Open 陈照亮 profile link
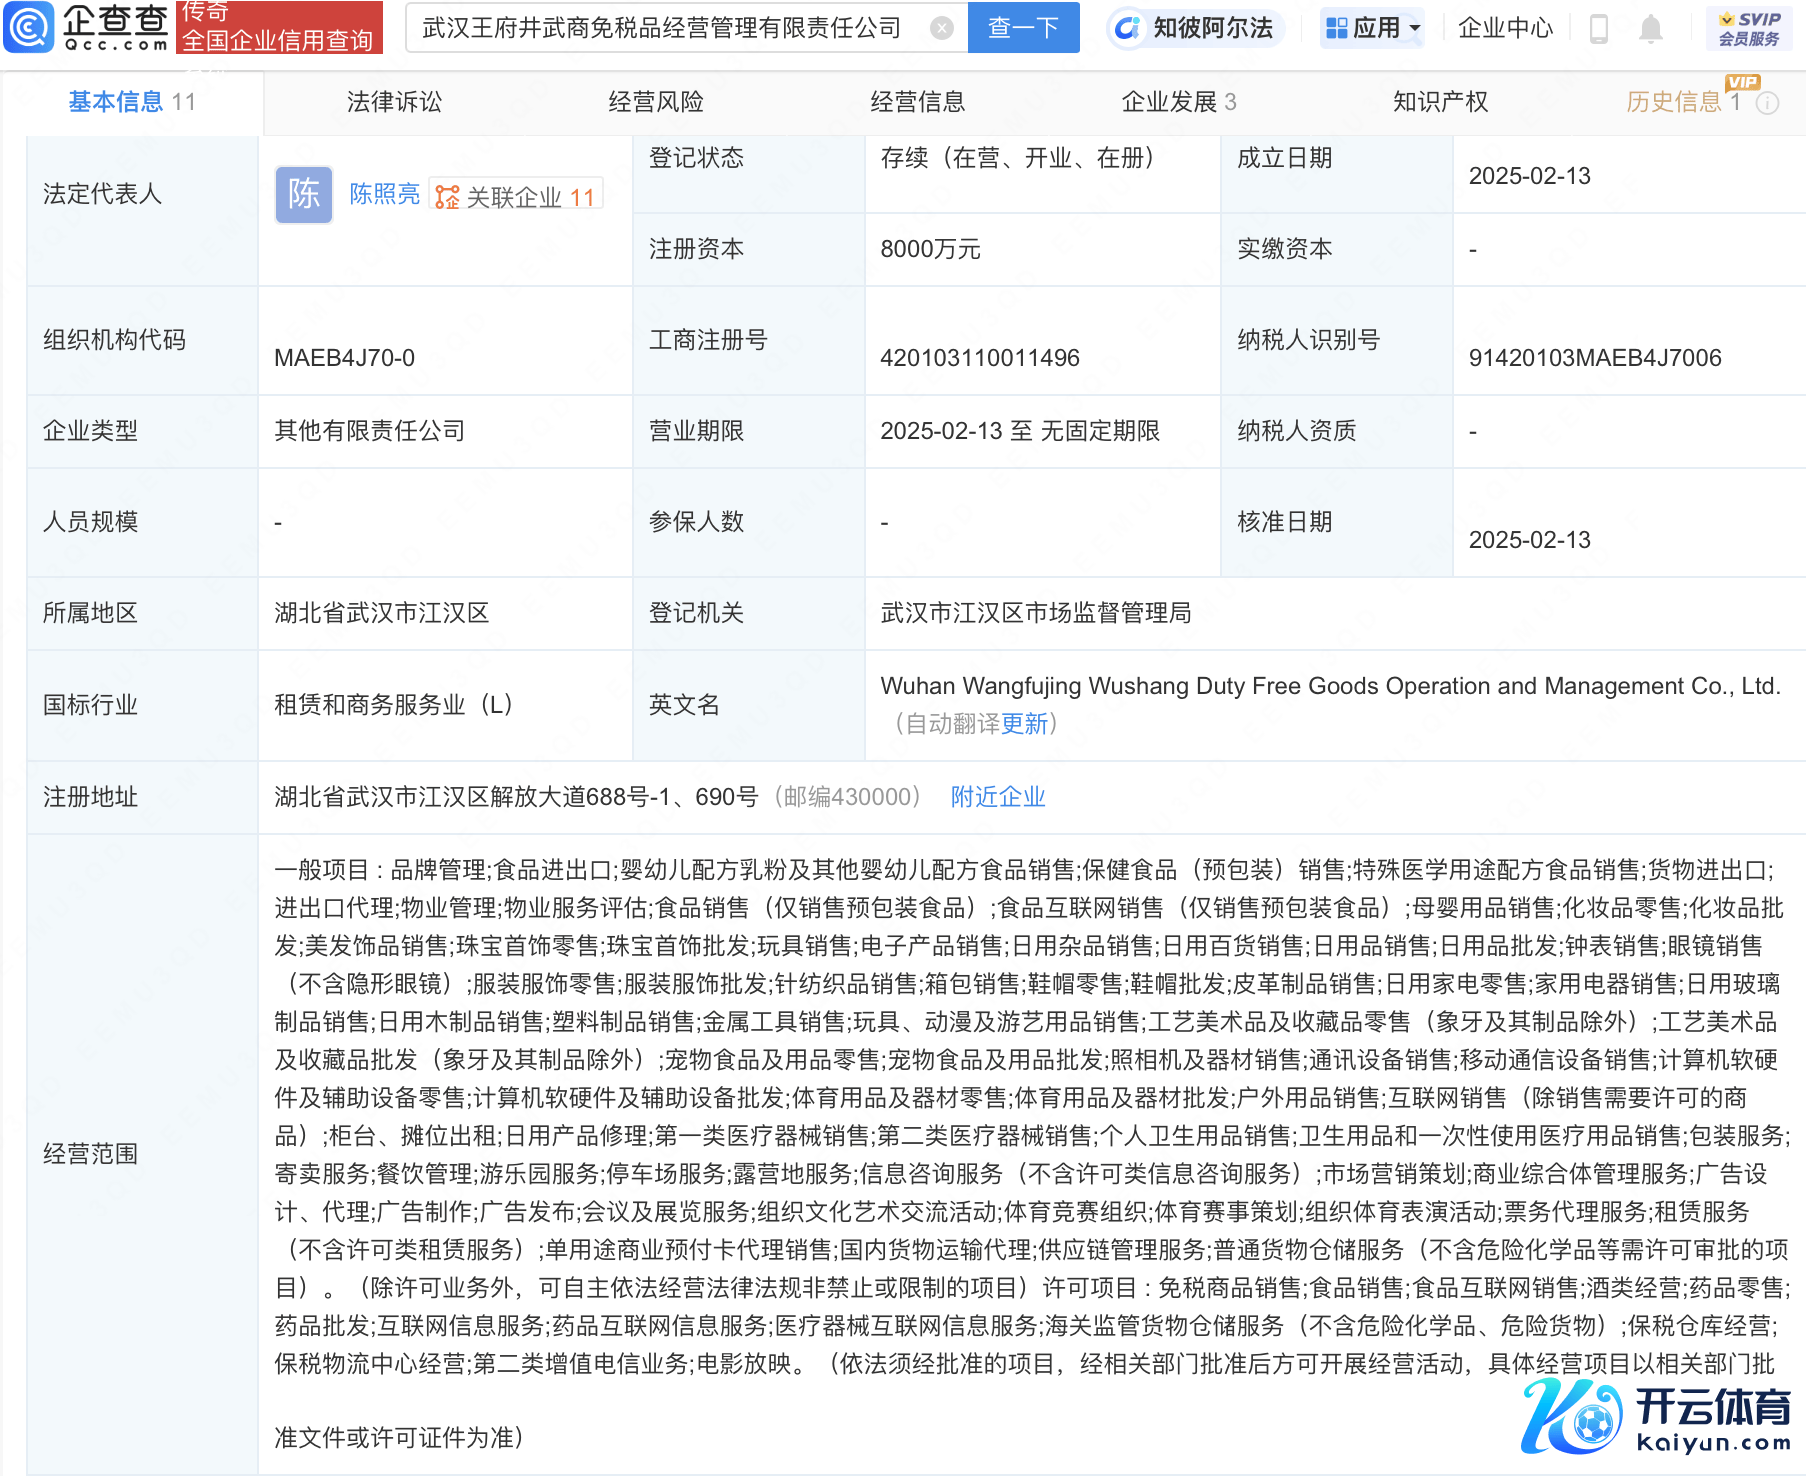Screen dimensions: 1806x1476 [384, 194]
